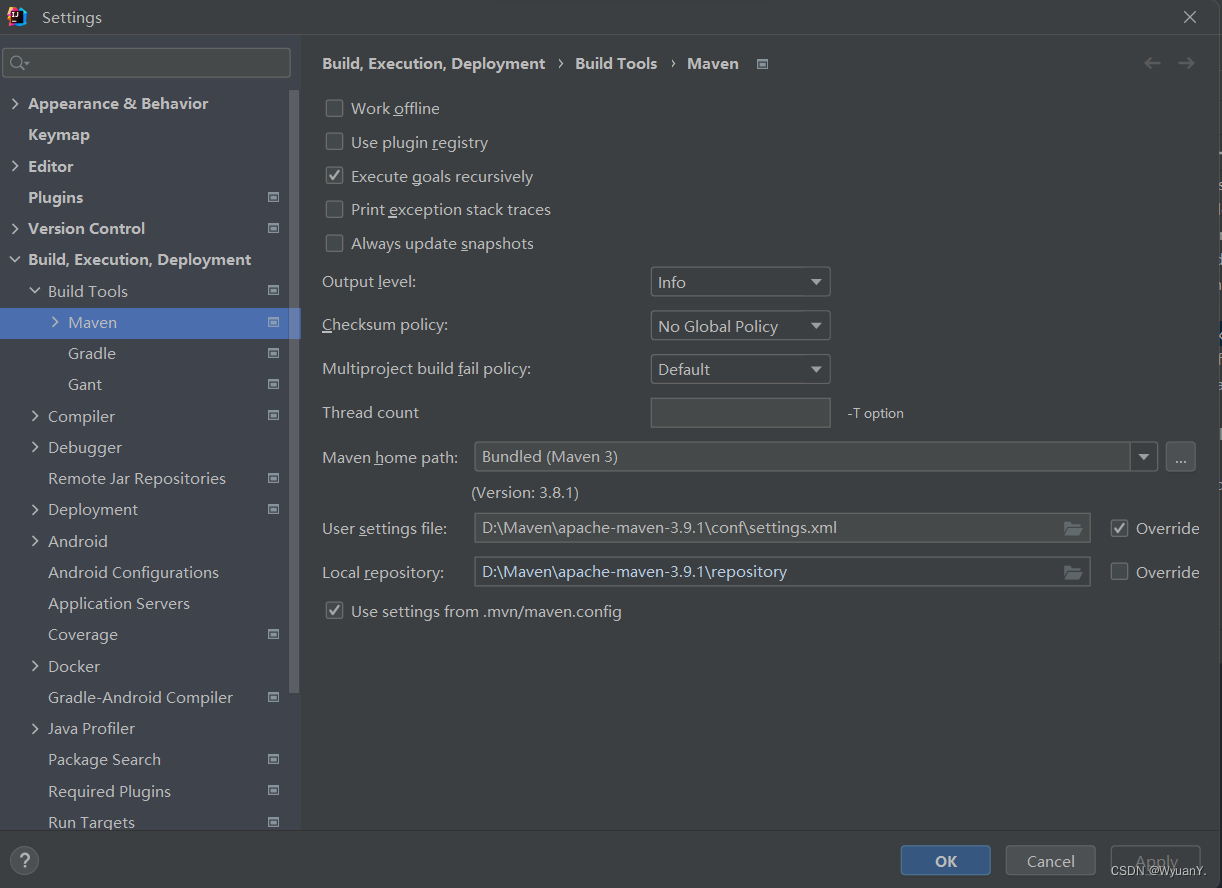Go back with the left arrow

[1152, 63]
